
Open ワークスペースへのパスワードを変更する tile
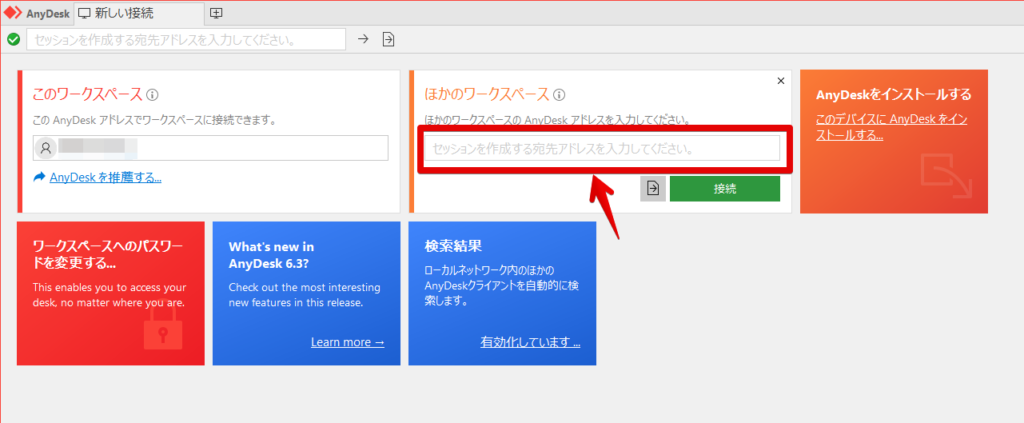pyautogui.click(x=110, y=293)
